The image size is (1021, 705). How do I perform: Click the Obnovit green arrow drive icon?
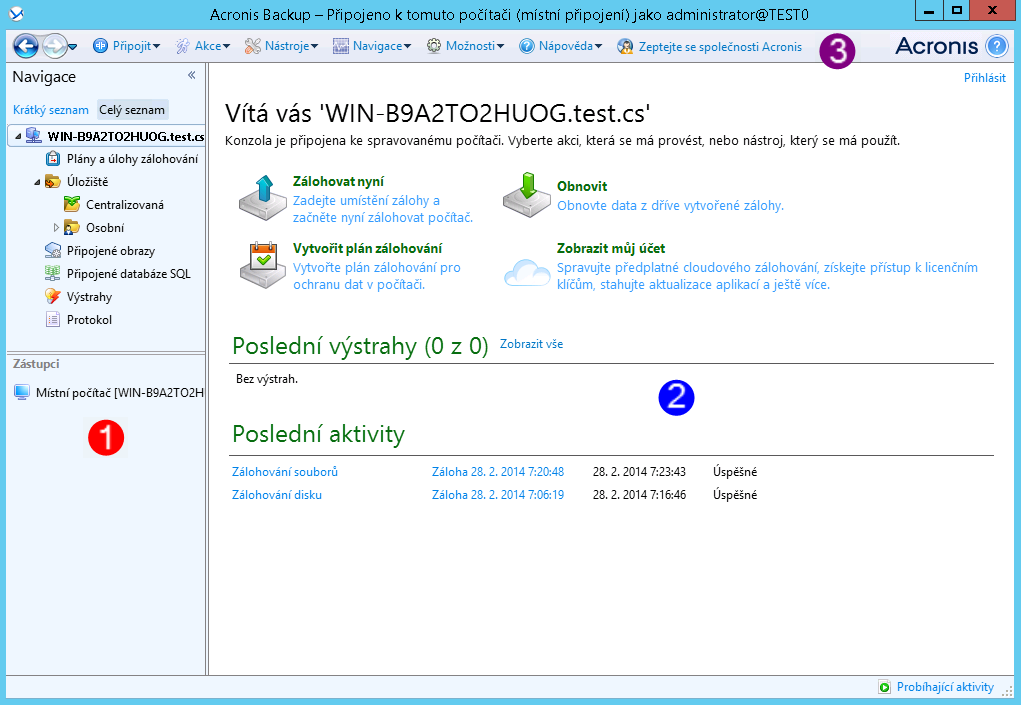[527, 195]
